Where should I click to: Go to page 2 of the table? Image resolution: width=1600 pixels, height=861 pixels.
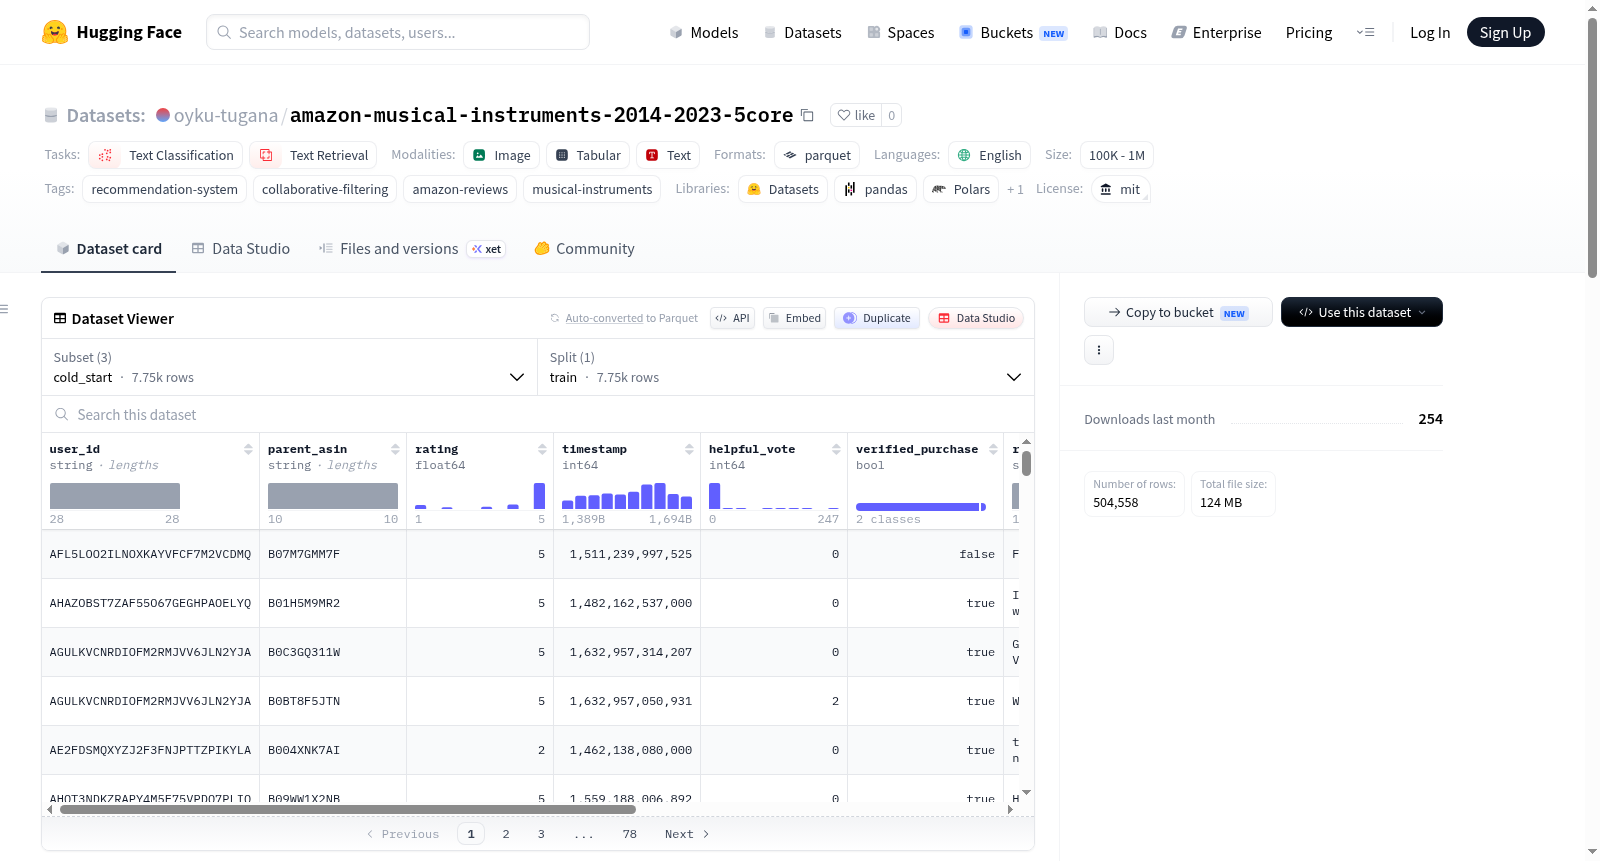506,834
